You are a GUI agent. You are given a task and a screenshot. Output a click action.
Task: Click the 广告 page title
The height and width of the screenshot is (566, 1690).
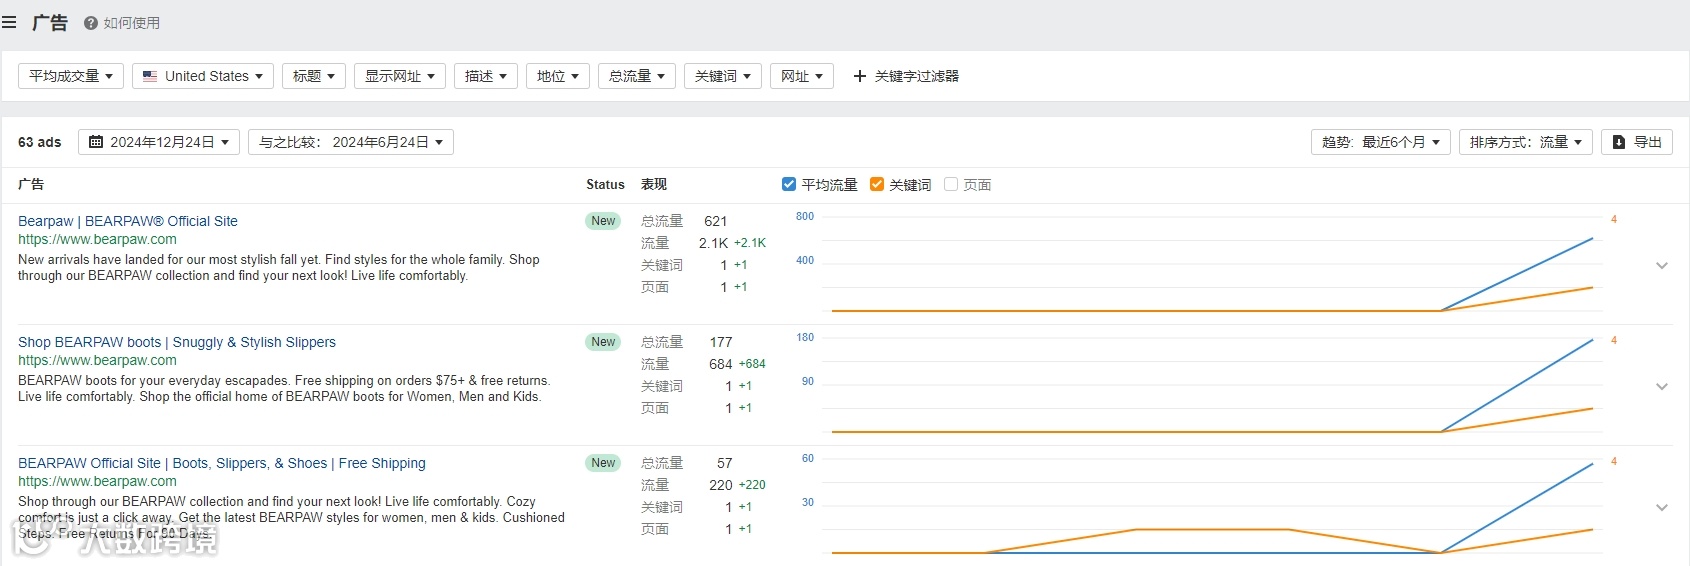[x=50, y=22]
